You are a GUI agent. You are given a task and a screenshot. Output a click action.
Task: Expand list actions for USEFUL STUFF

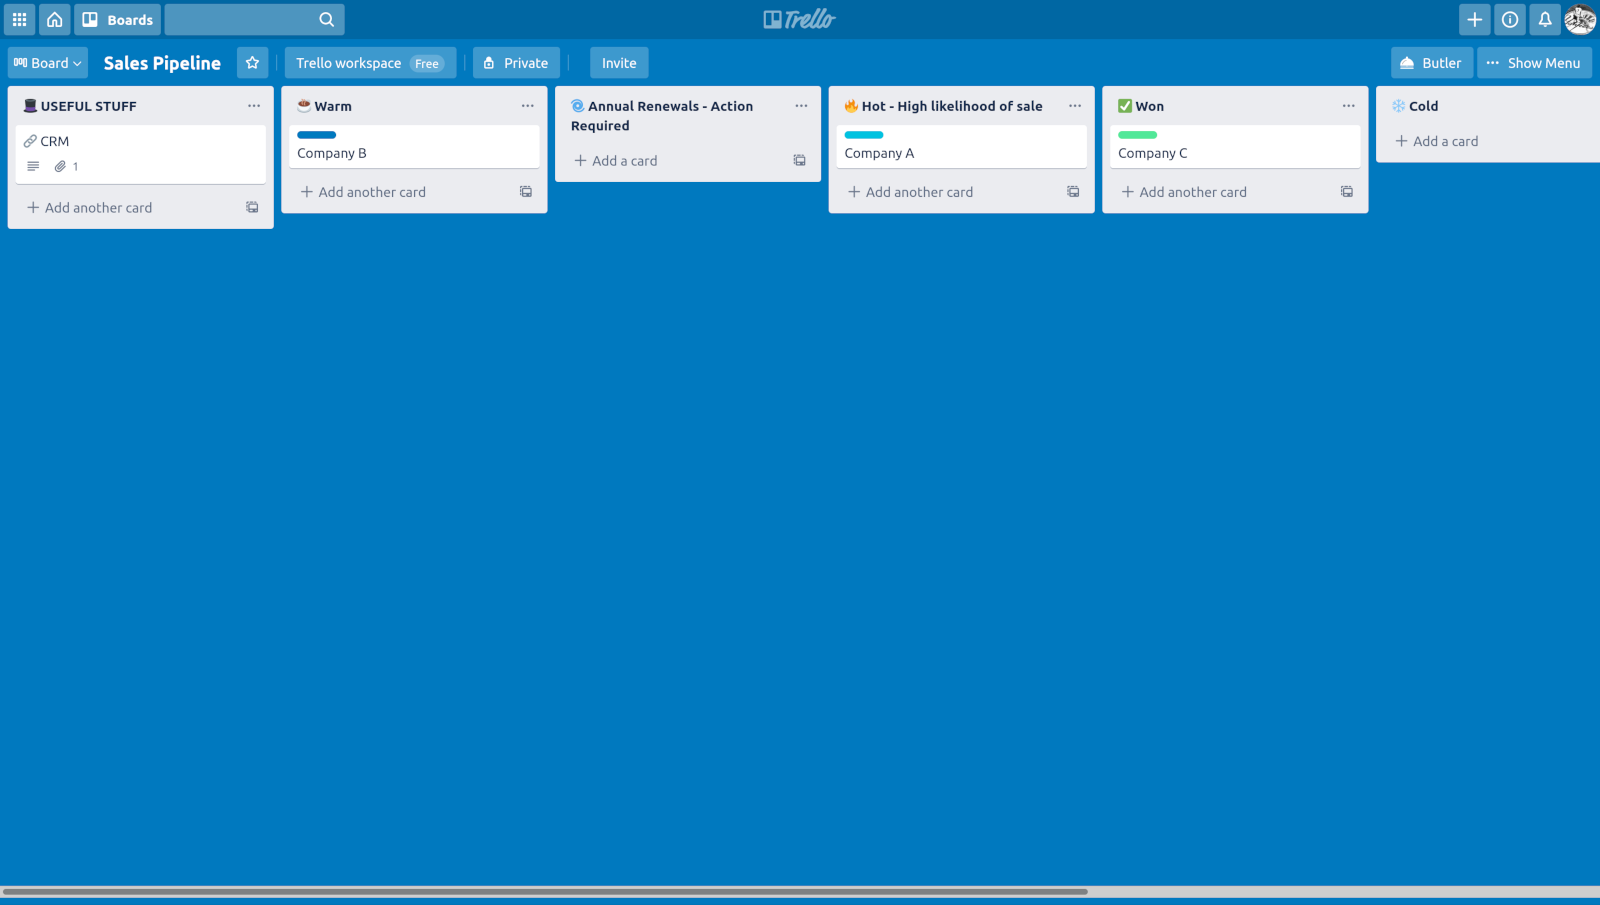pos(254,106)
